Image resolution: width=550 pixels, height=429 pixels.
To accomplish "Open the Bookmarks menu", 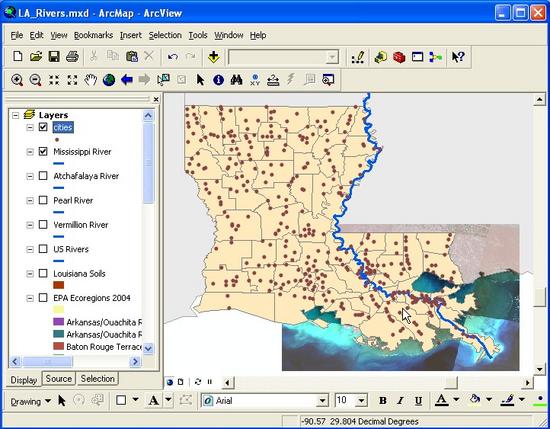I will pos(93,35).
